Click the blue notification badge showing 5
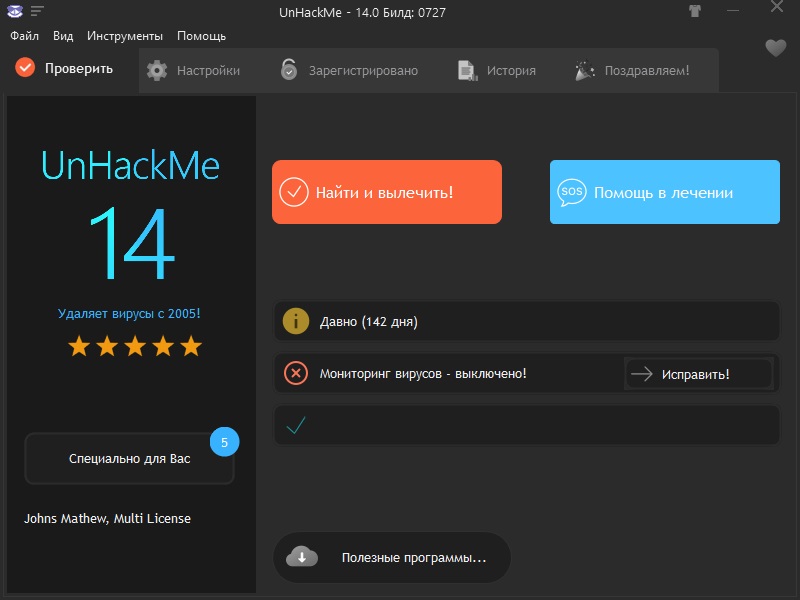The height and width of the screenshot is (600, 800). click(x=224, y=441)
